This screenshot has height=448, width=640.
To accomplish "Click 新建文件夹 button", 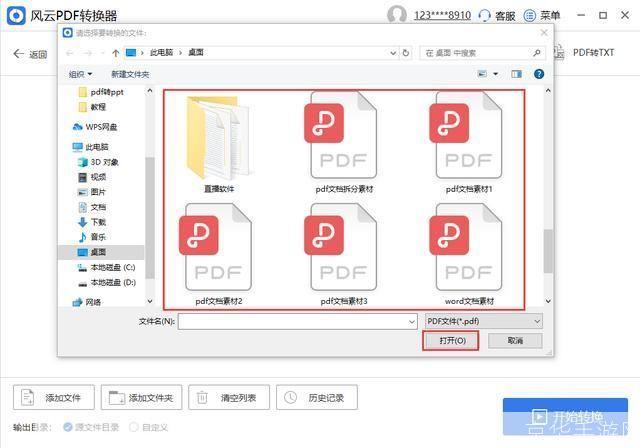I will [130, 74].
